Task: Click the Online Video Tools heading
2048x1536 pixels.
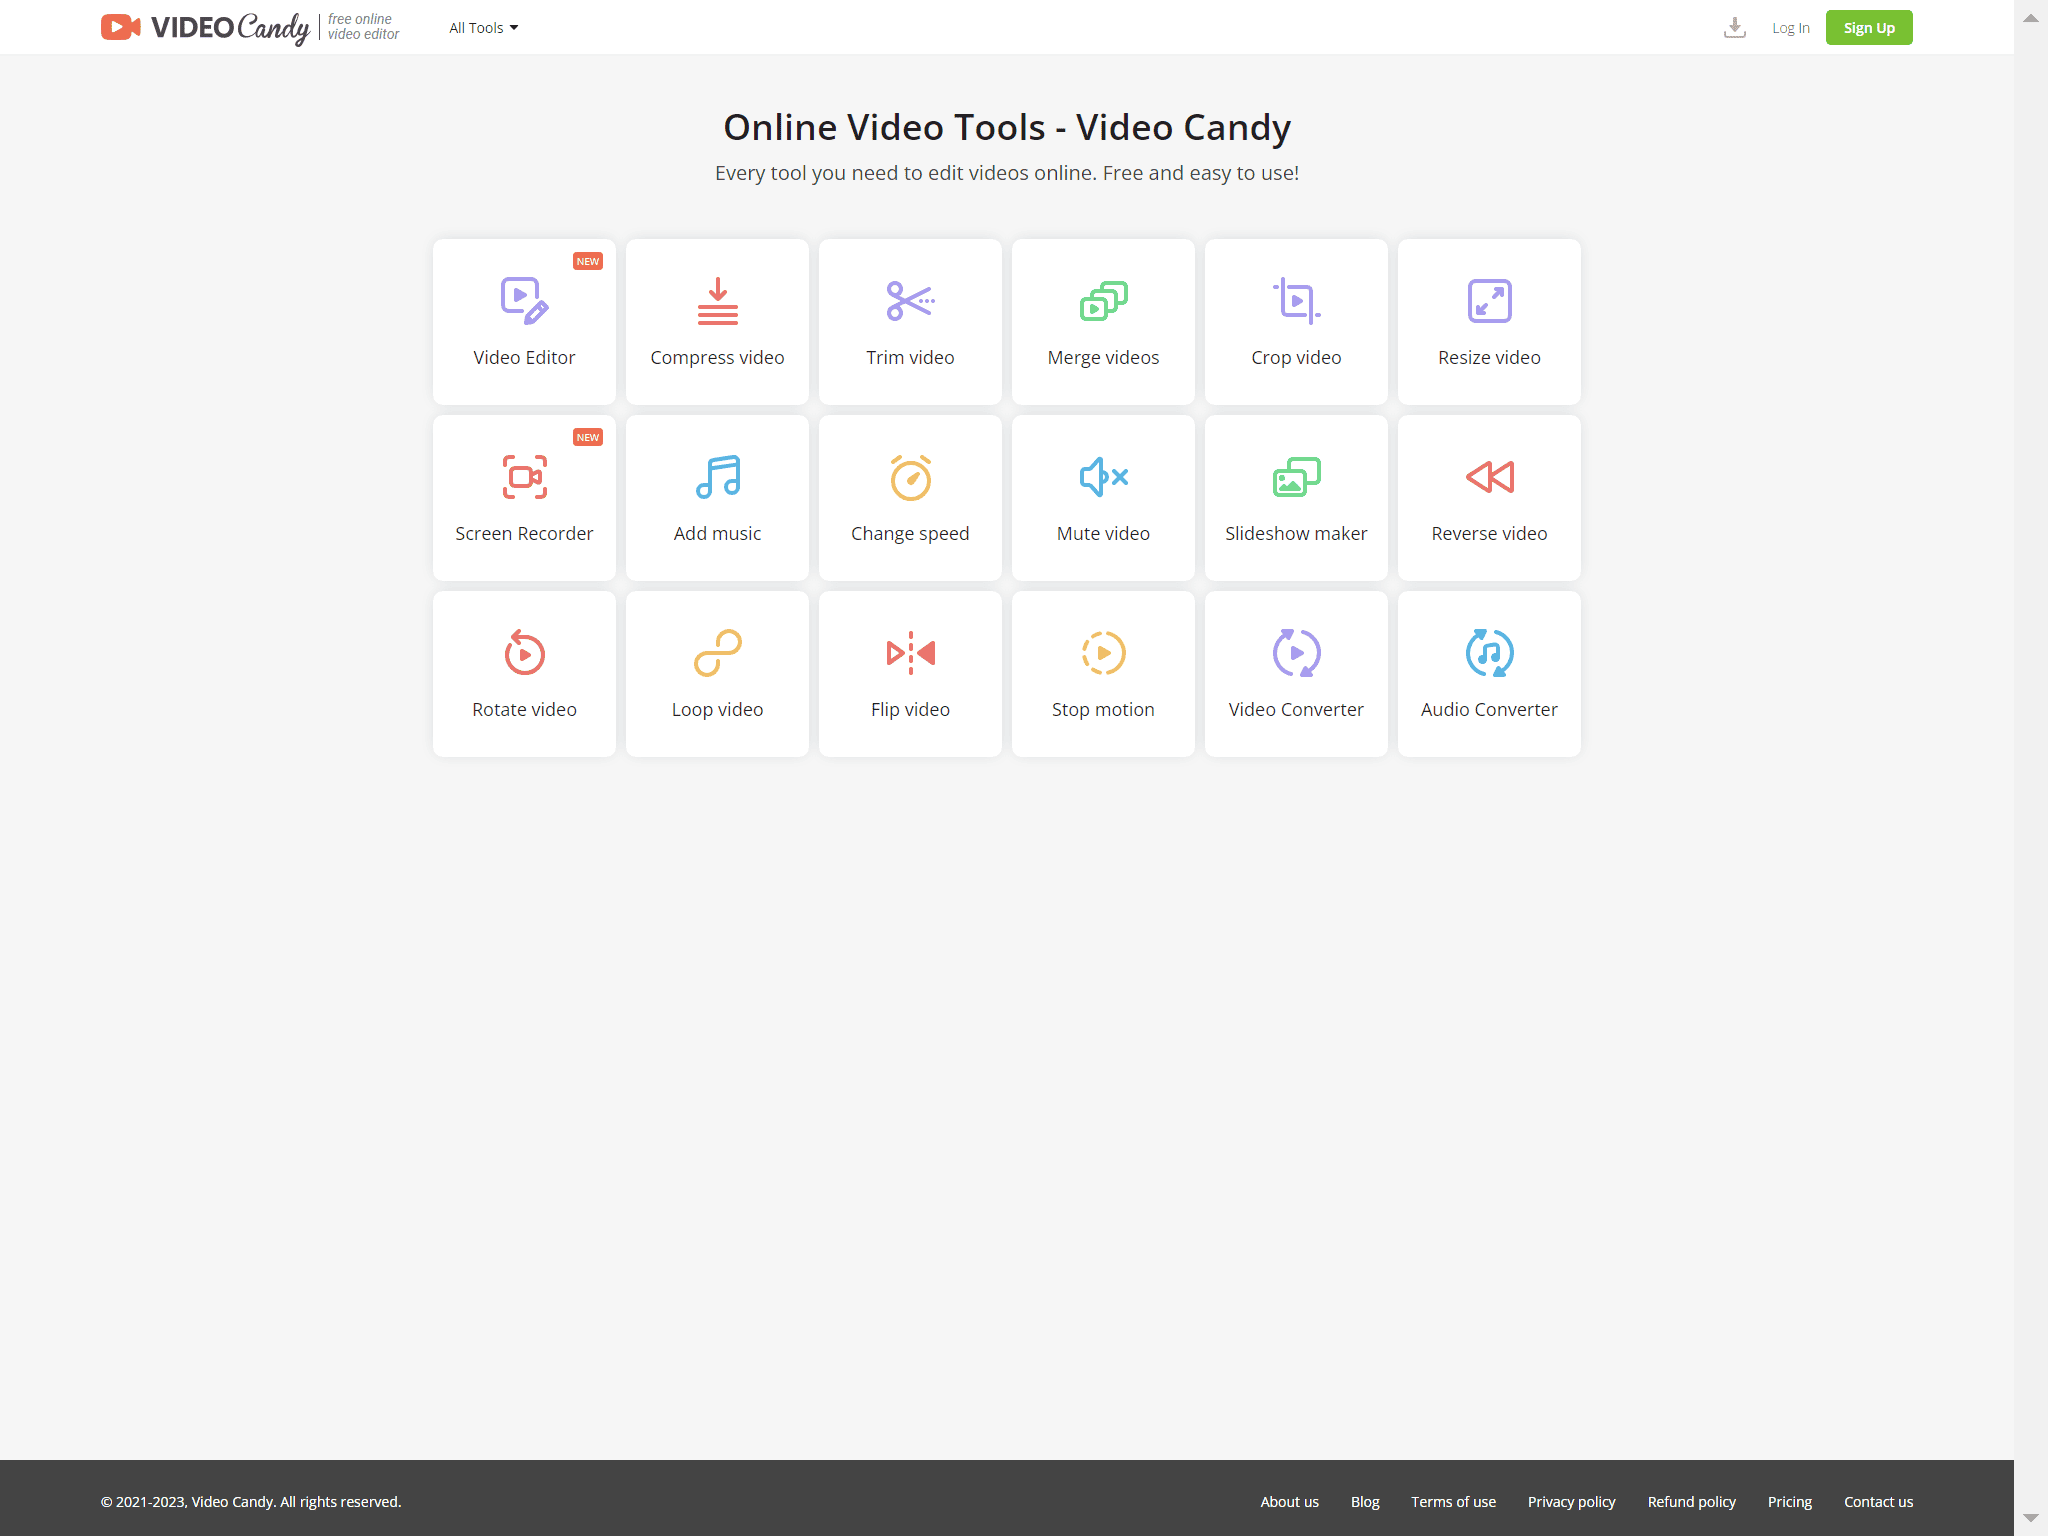Action: point(1007,127)
